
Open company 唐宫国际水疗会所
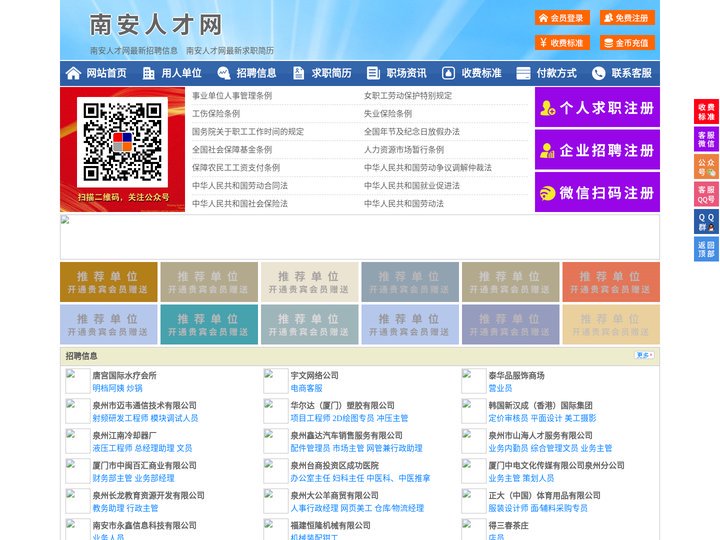point(124,375)
